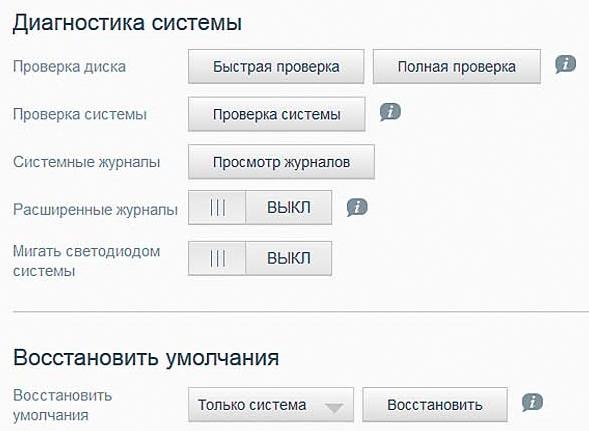Screen dimensions: 589x431
Task: Toggle Мигать светодиодом системы switch
Action: pyautogui.click(x=260, y=259)
